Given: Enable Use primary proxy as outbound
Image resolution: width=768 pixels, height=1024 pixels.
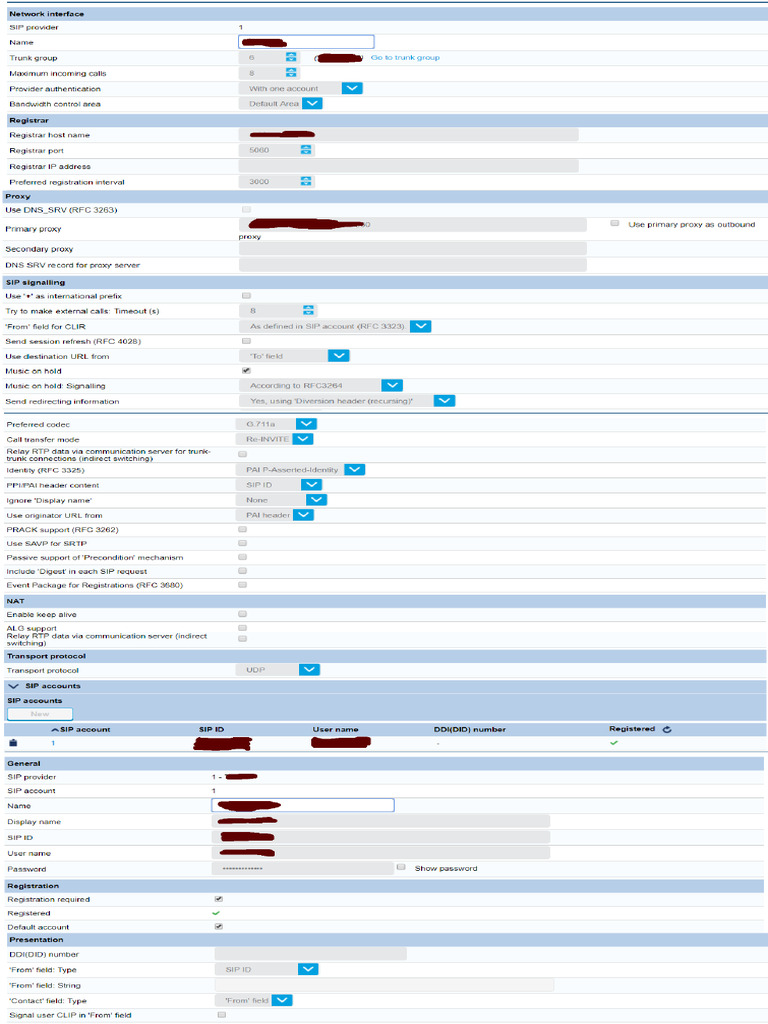Looking at the screenshot, I should click(x=615, y=223).
